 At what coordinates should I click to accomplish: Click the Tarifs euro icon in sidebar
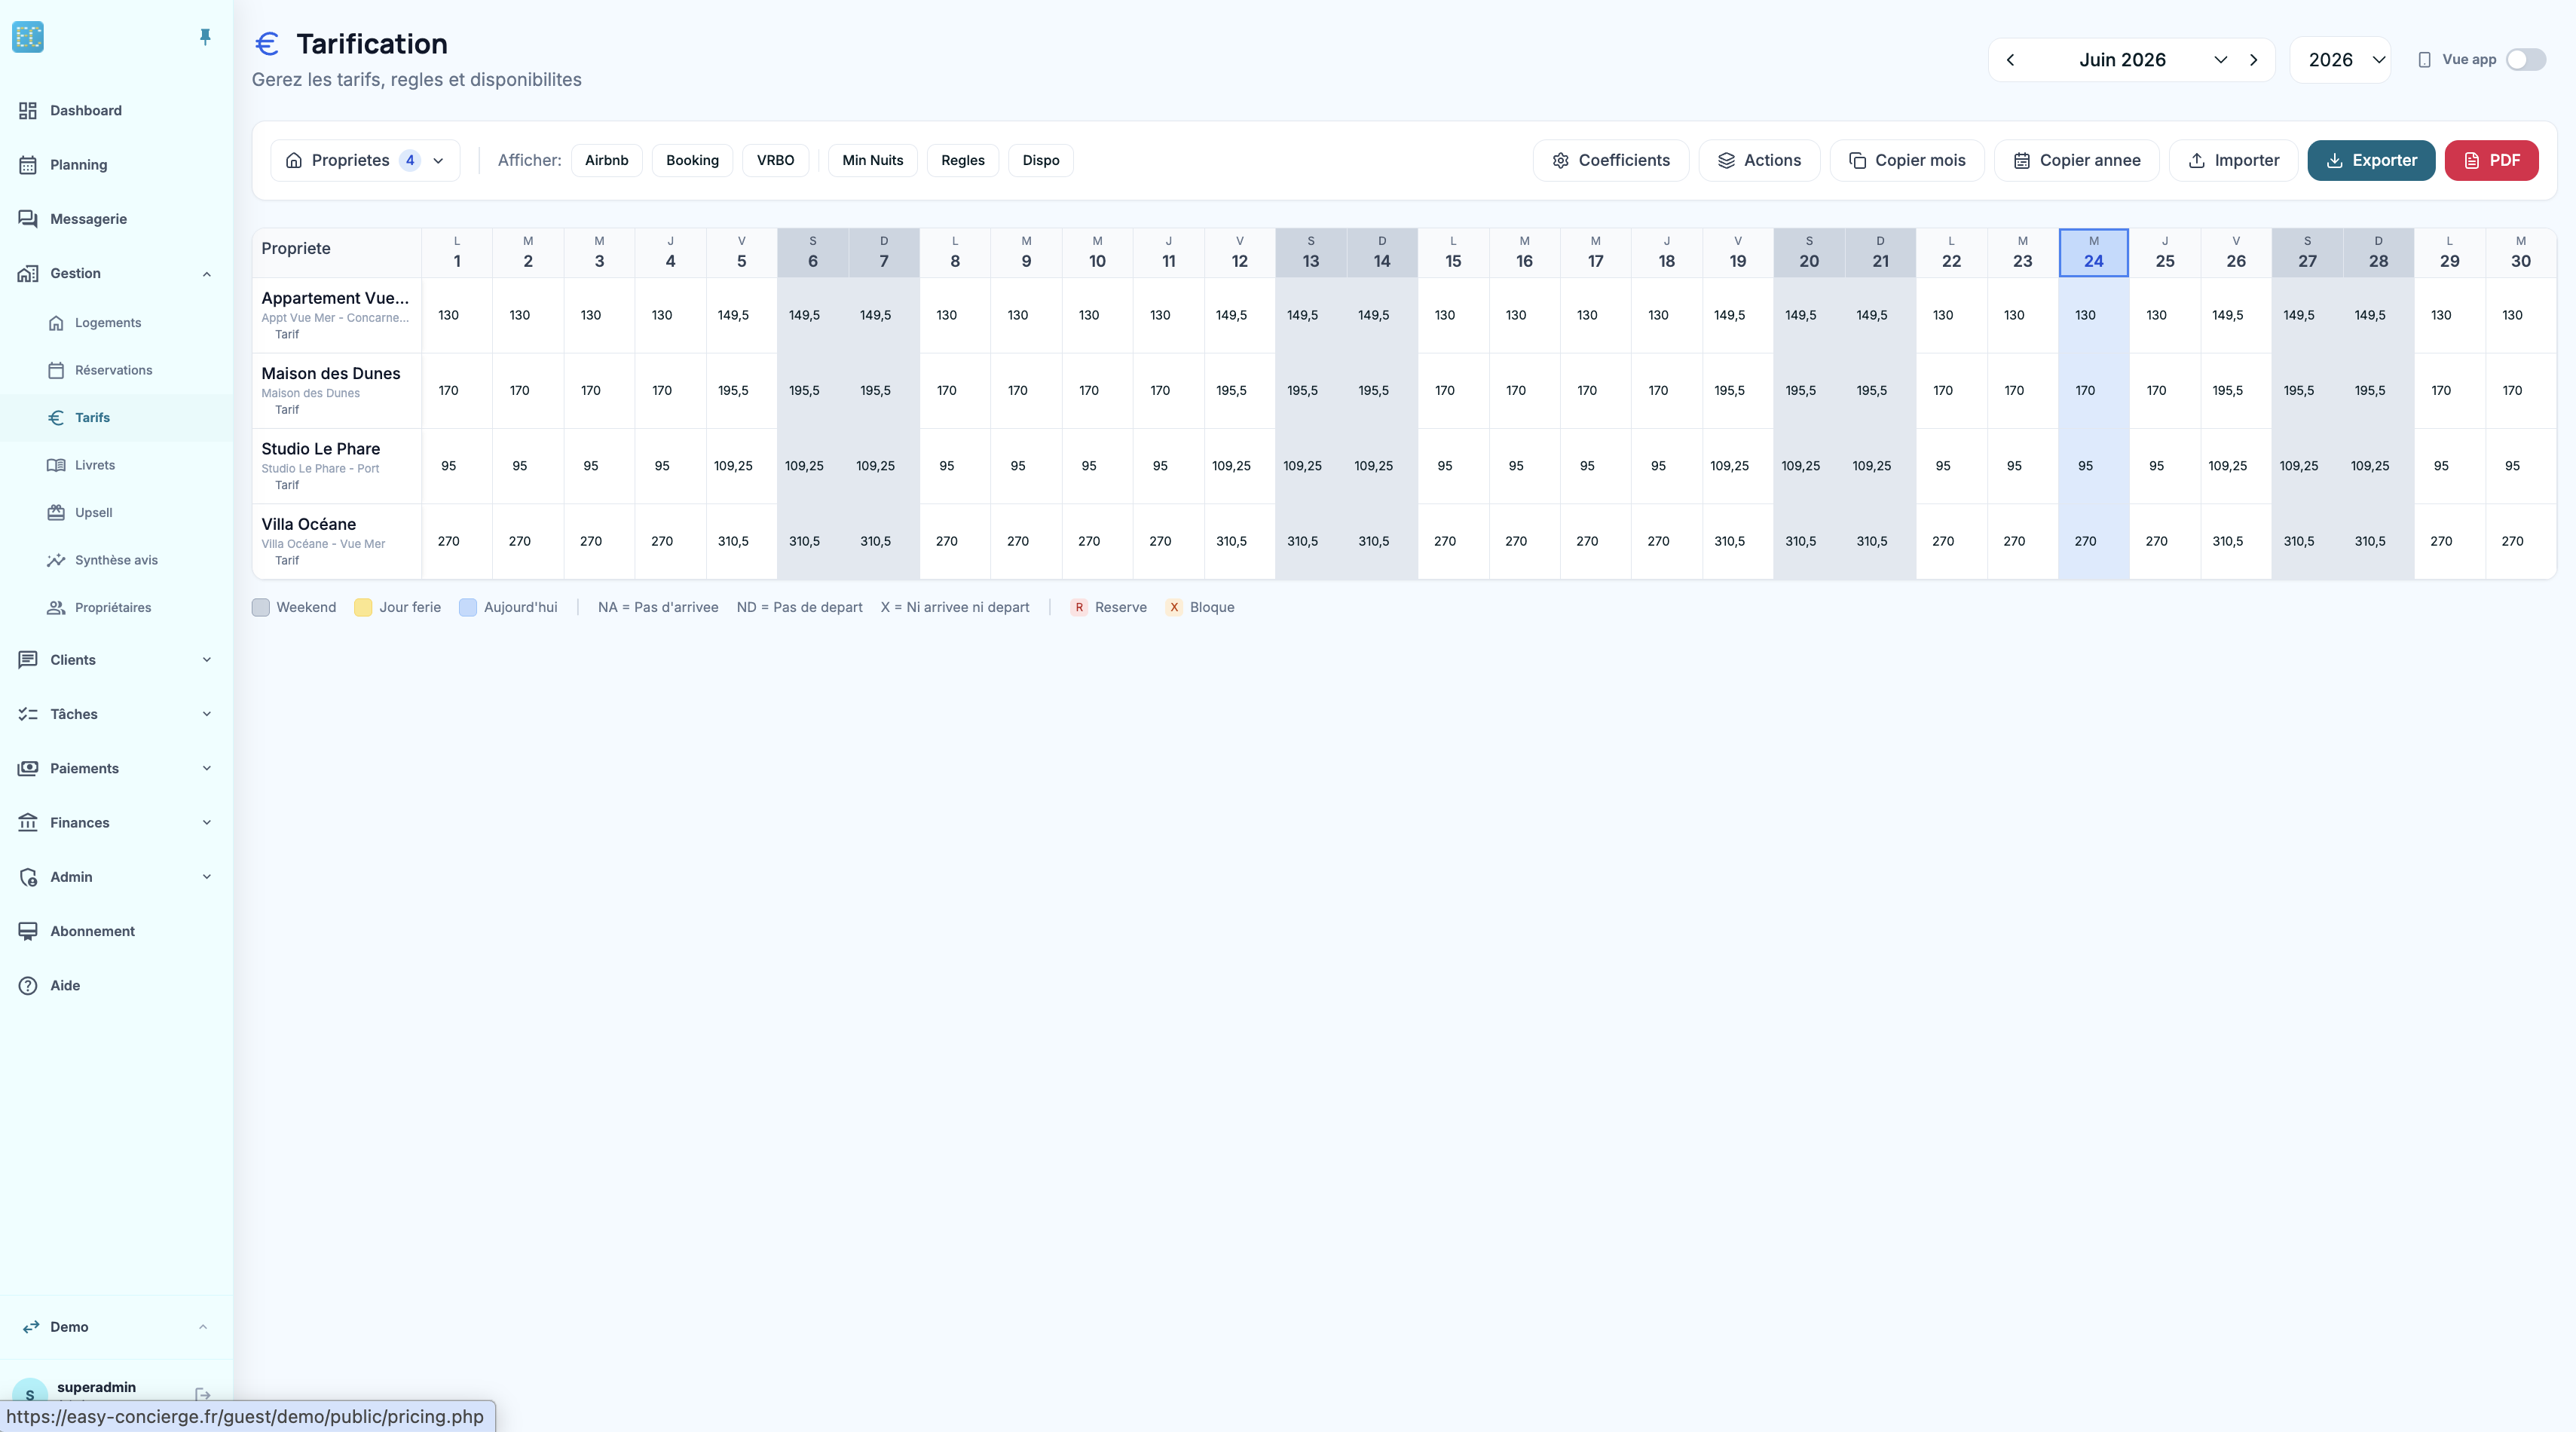point(56,418)
